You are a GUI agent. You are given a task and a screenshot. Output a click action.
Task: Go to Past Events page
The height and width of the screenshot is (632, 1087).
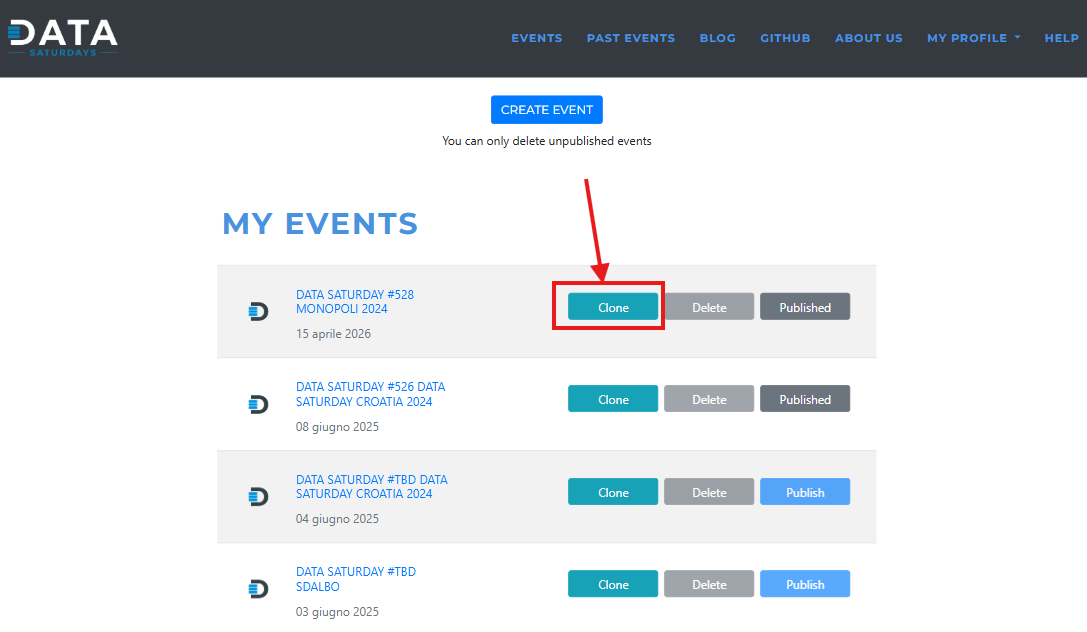pyautogui.click(x=631, y=38)
